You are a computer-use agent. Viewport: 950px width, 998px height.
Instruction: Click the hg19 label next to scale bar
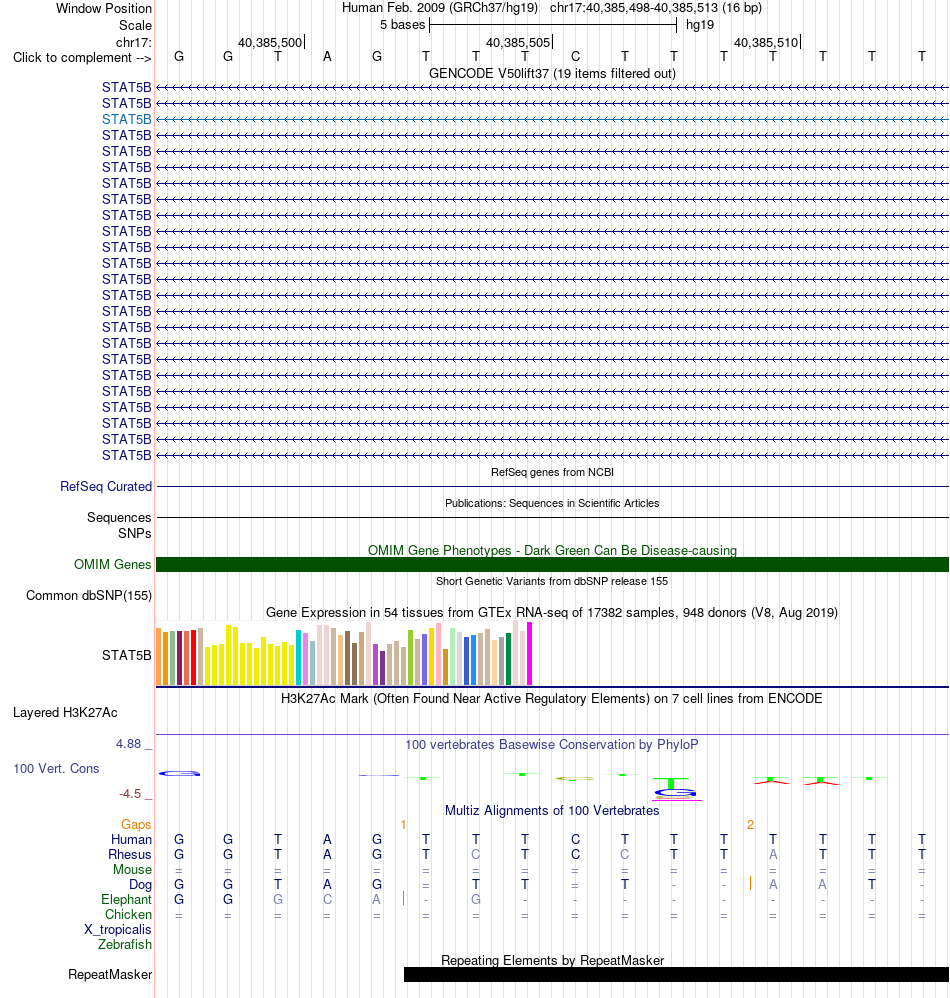[x=700, y=25]
